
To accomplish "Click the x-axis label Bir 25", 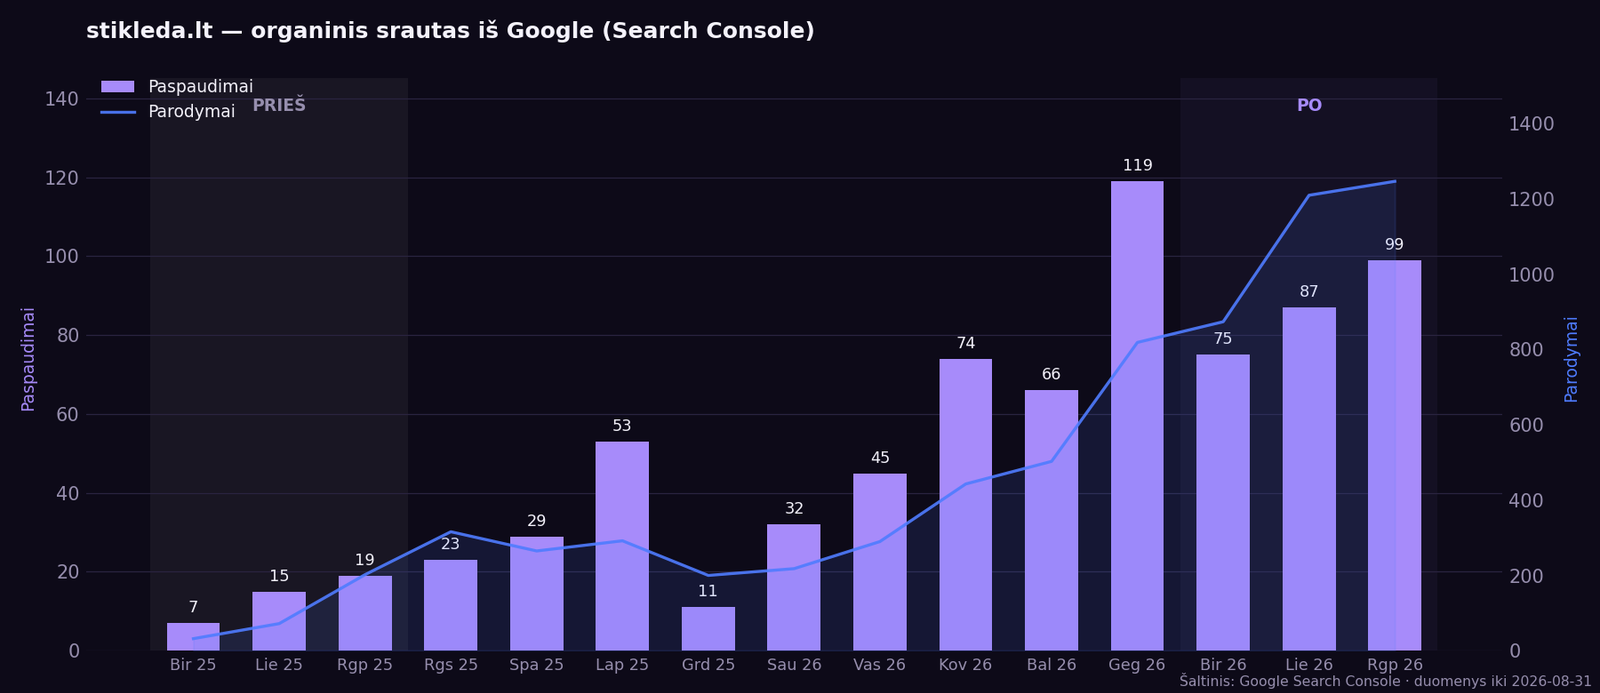I will coord(193,665).
